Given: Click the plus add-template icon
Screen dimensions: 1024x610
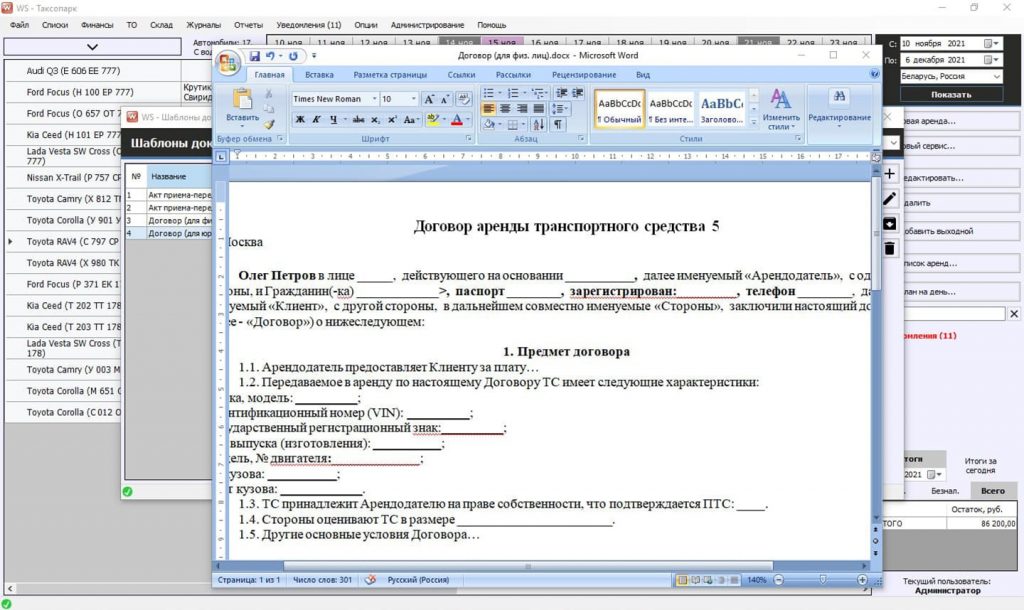Looking at the screenshot, I should click(x=889, y=174).
